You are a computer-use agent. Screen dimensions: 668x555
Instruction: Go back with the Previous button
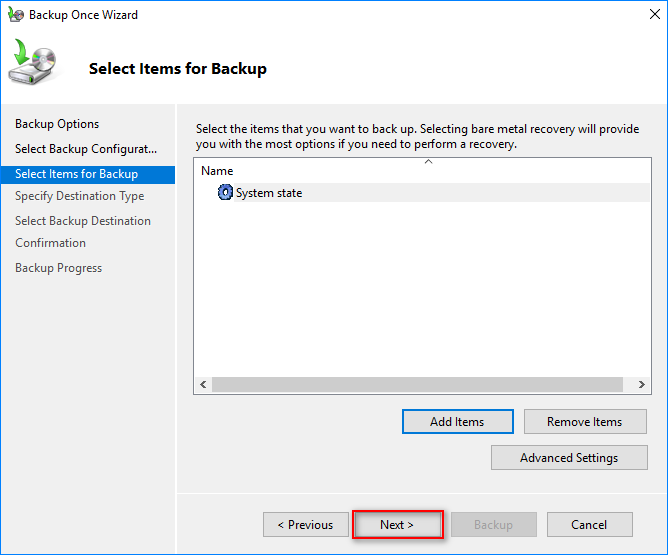pos(305,525)
